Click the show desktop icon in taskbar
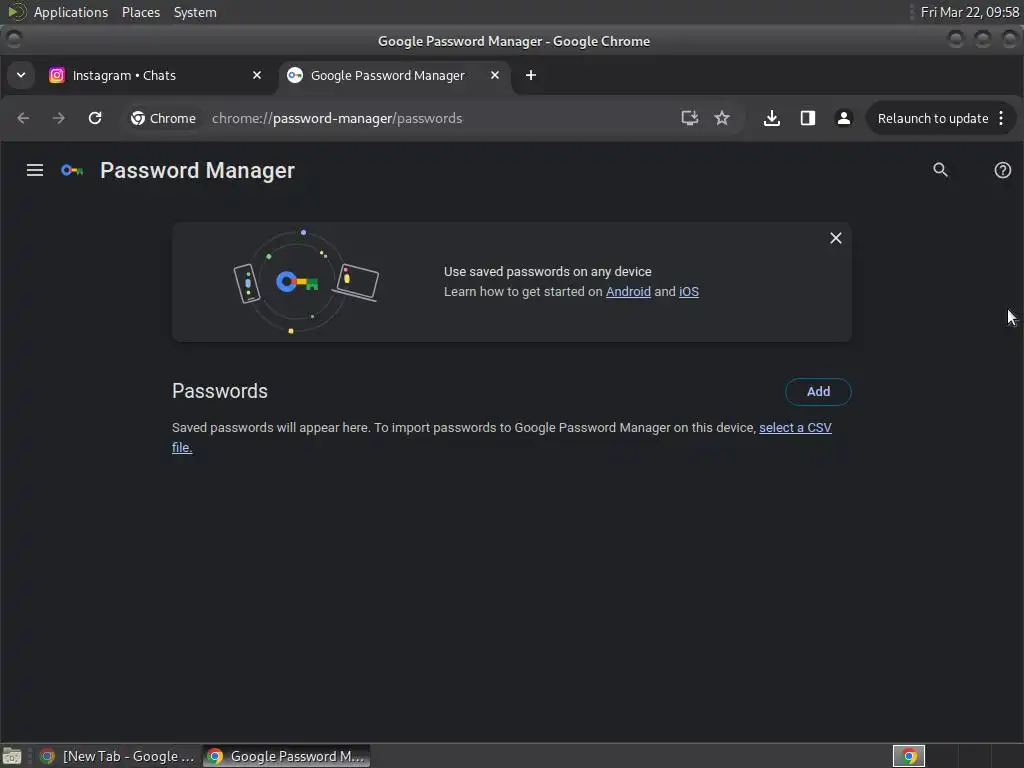The width and height of the screenshot is (1024, 768). (x=12, y=756)
